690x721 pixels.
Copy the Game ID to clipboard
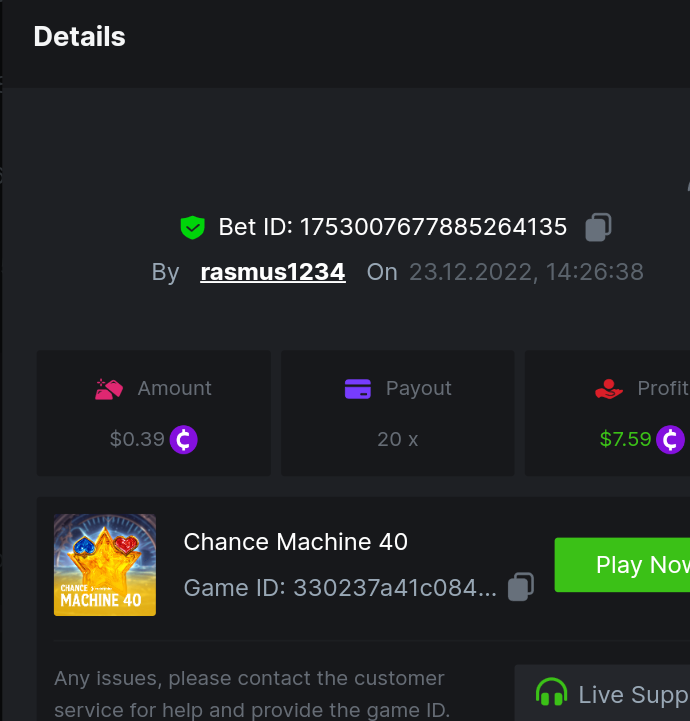click(x=520, y=587)
